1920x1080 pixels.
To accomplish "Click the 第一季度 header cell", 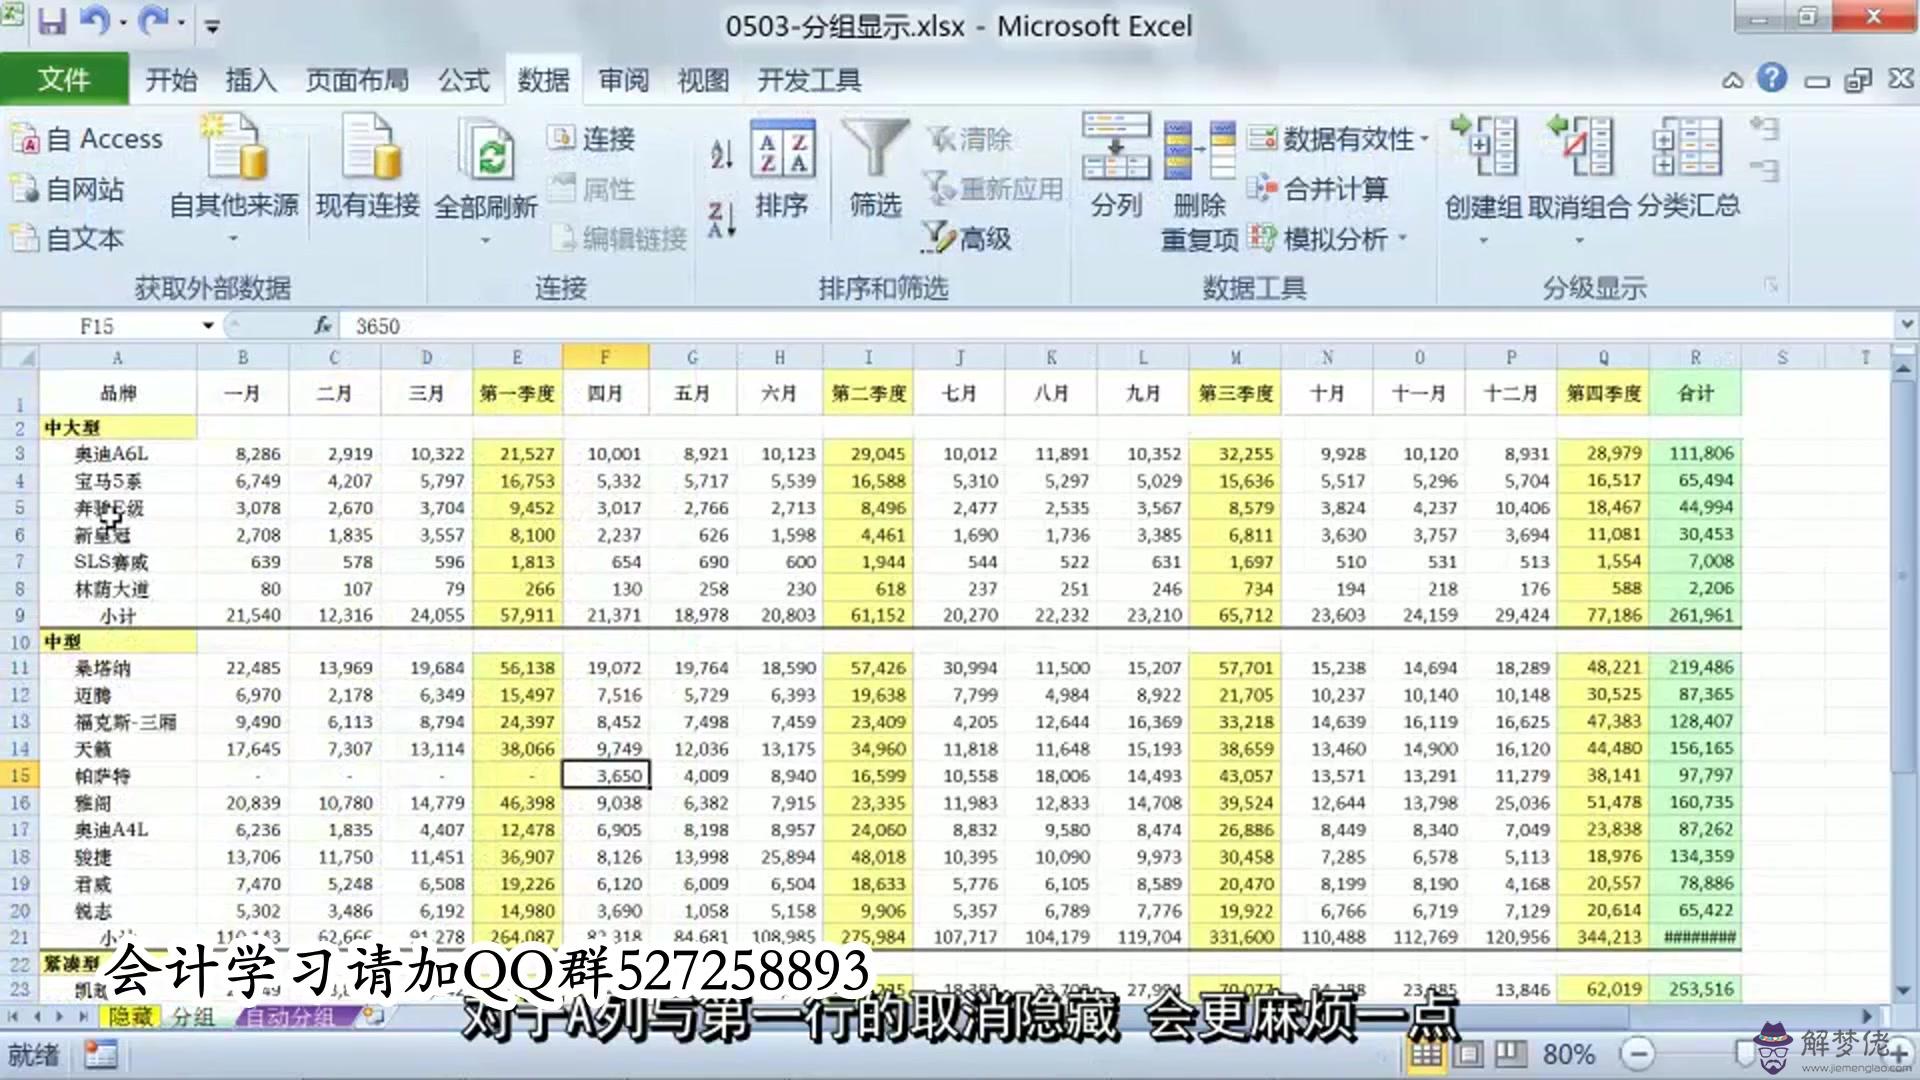I will tap(516, 393).
